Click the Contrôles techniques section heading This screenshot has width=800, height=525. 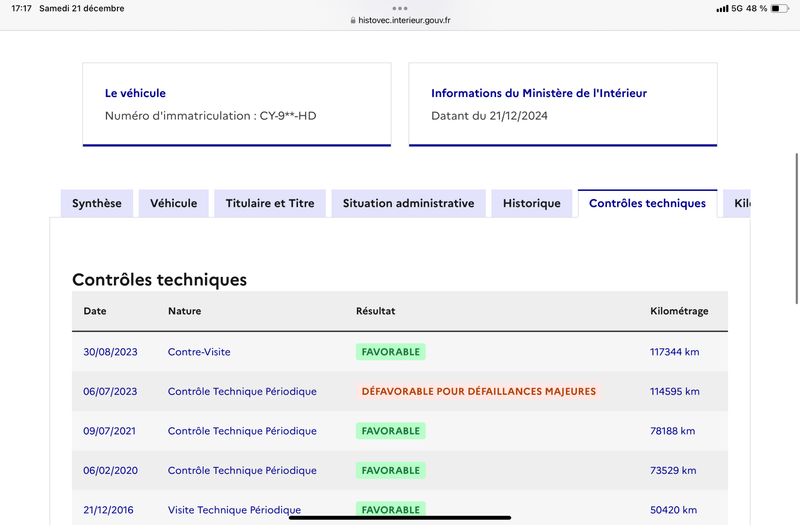pyautogui.click(x=159, y=280)
